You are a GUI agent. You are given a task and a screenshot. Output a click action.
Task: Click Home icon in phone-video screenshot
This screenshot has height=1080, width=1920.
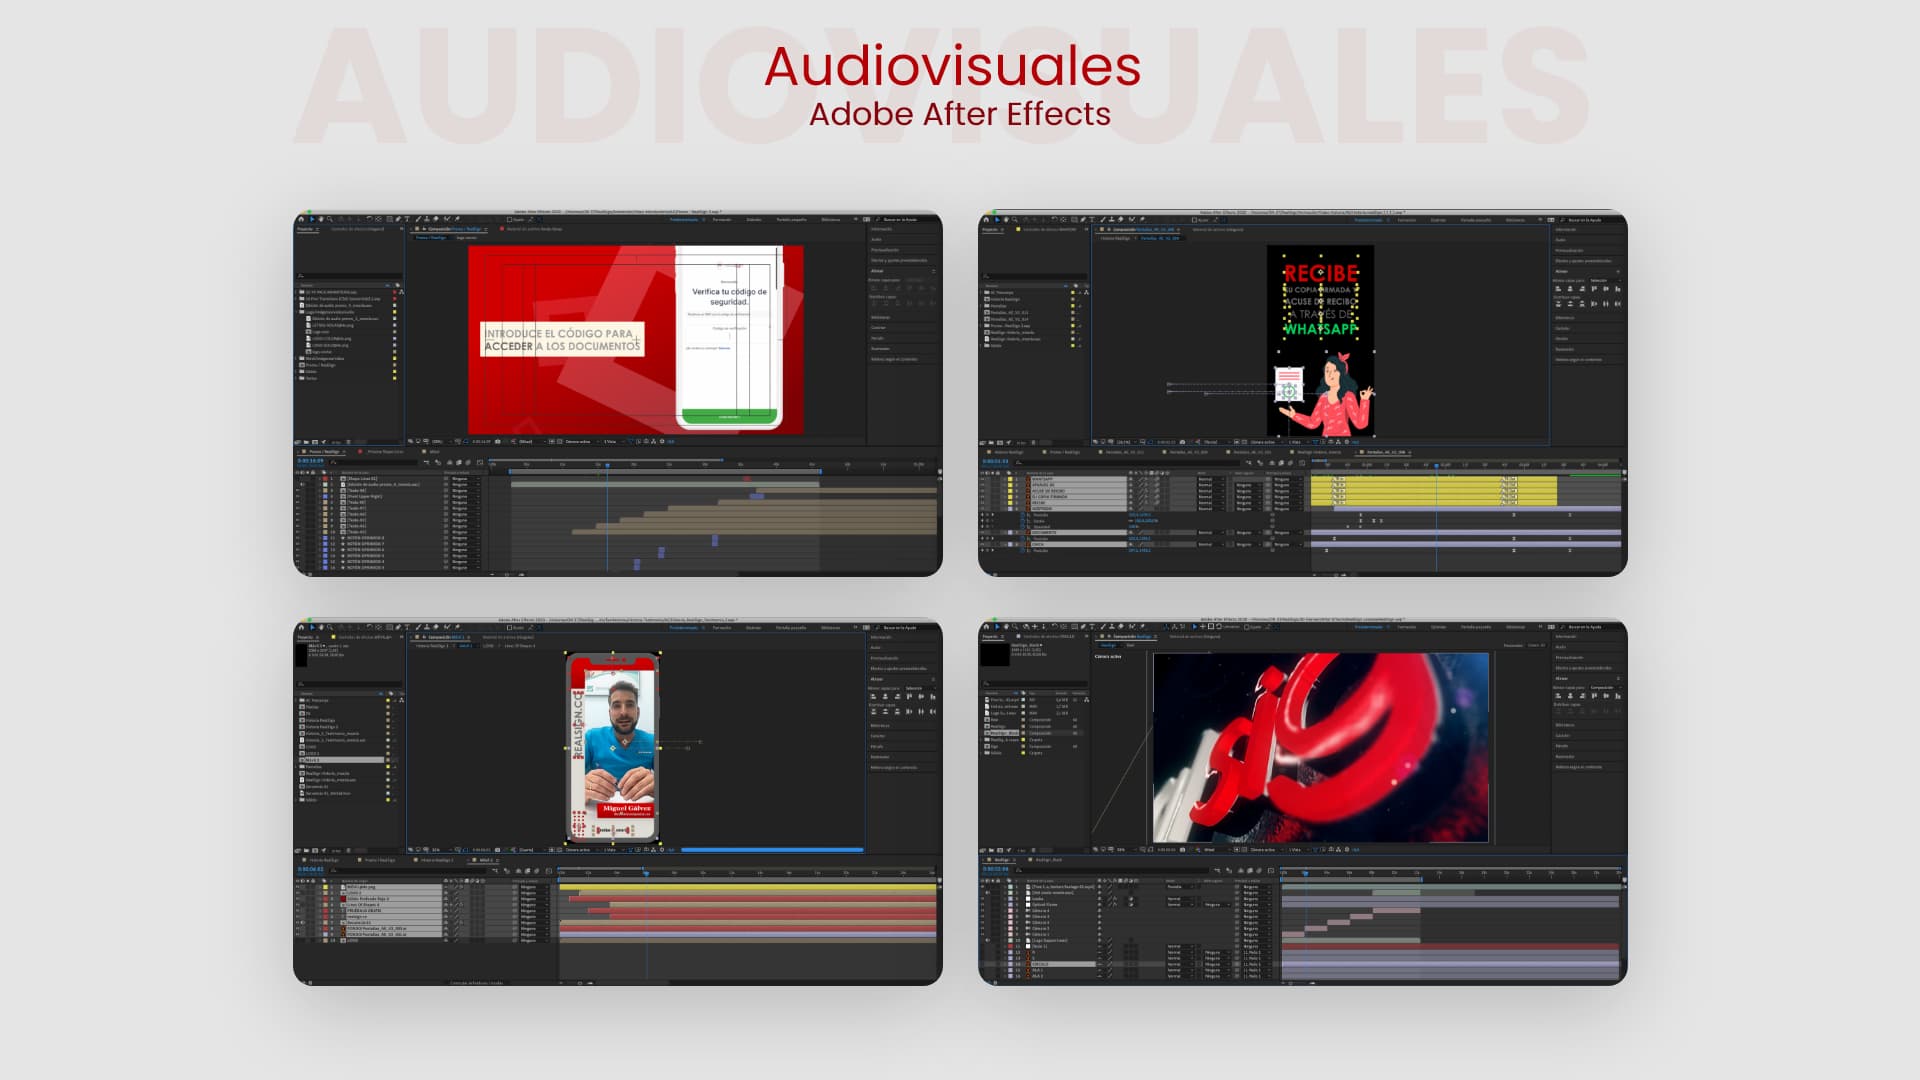pos(301,627)
